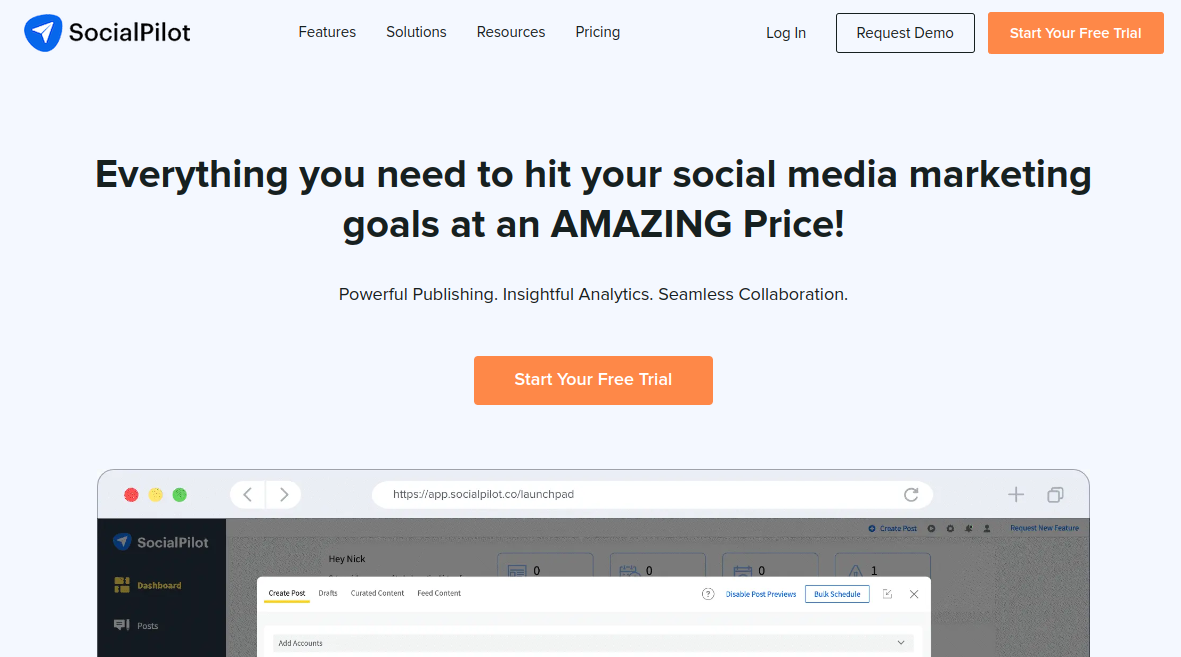Click the Request Demo button
1181x657 pixels.
click(905, 33)
